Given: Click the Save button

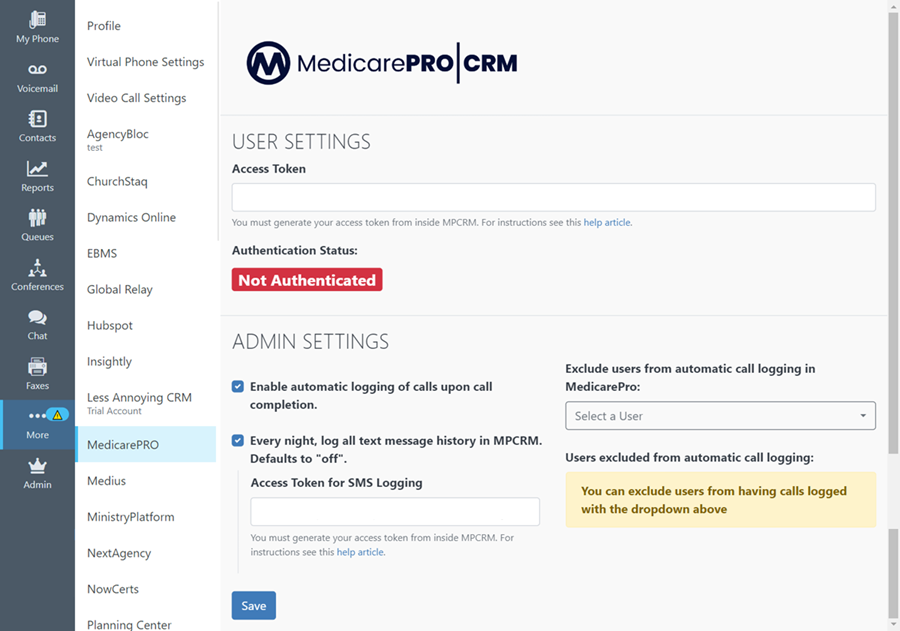Looking at the screenshot, I should (254, 606).
